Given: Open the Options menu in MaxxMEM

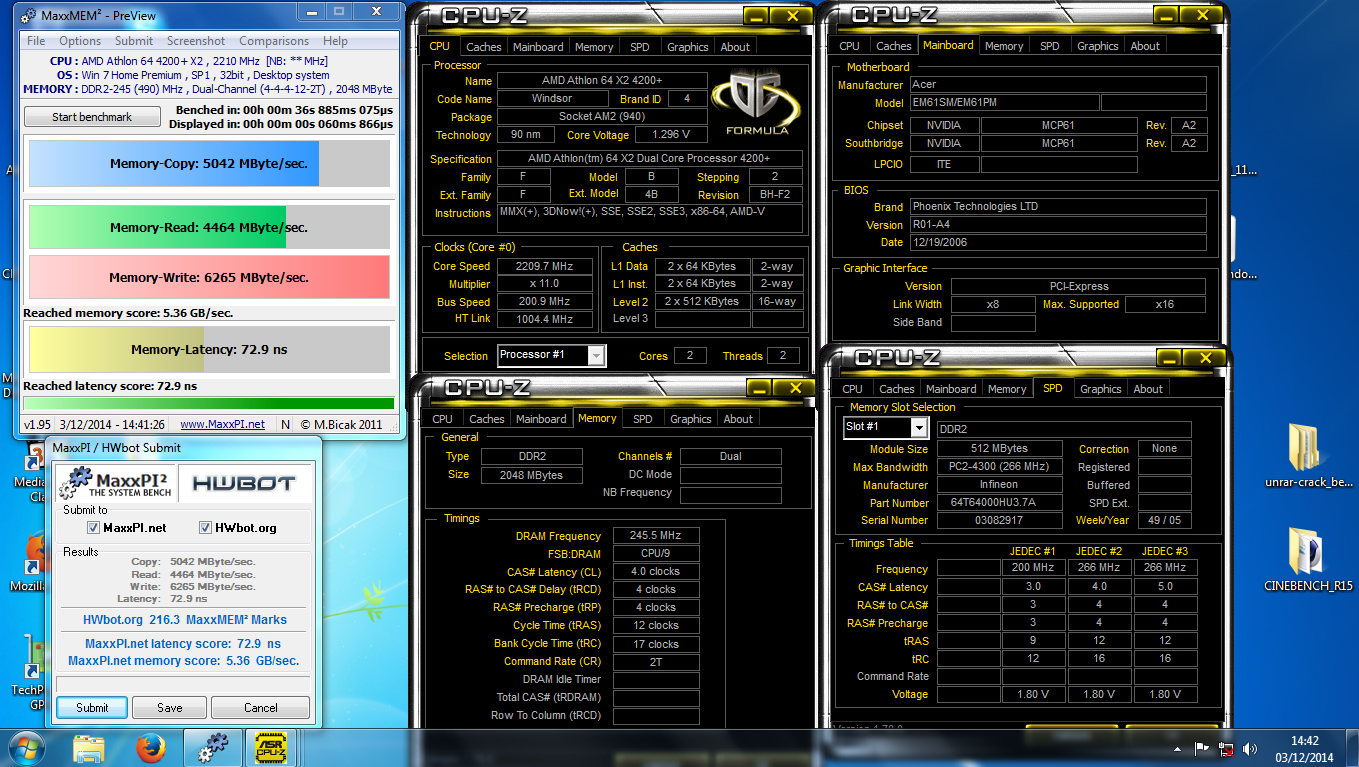Looking at the screenshot, I should pyautogui.click(x=80, y=41).
